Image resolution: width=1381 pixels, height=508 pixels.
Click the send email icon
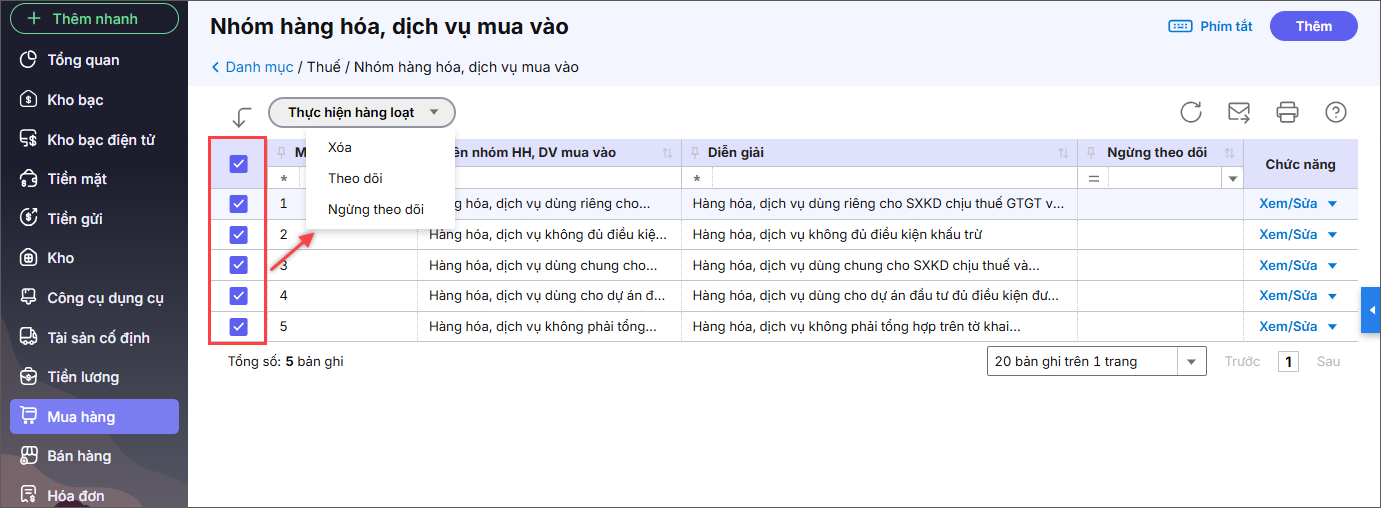tap(1239, 112)
